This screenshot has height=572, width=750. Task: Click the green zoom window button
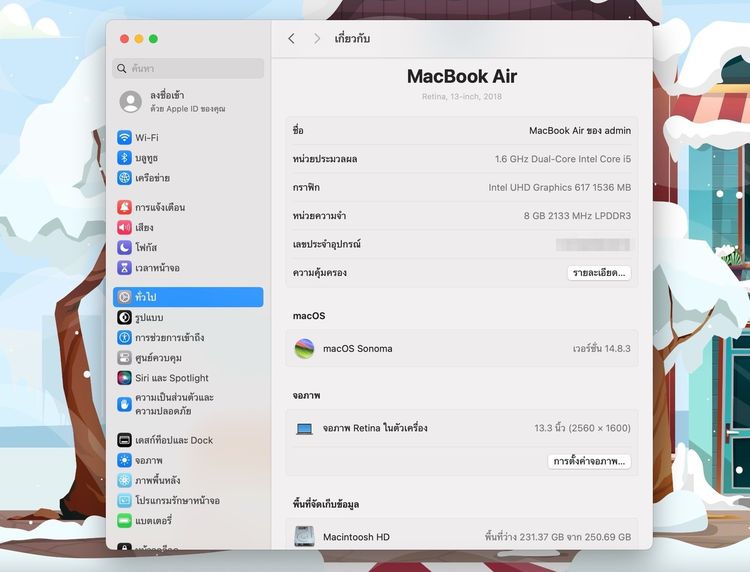click(154, 39)
